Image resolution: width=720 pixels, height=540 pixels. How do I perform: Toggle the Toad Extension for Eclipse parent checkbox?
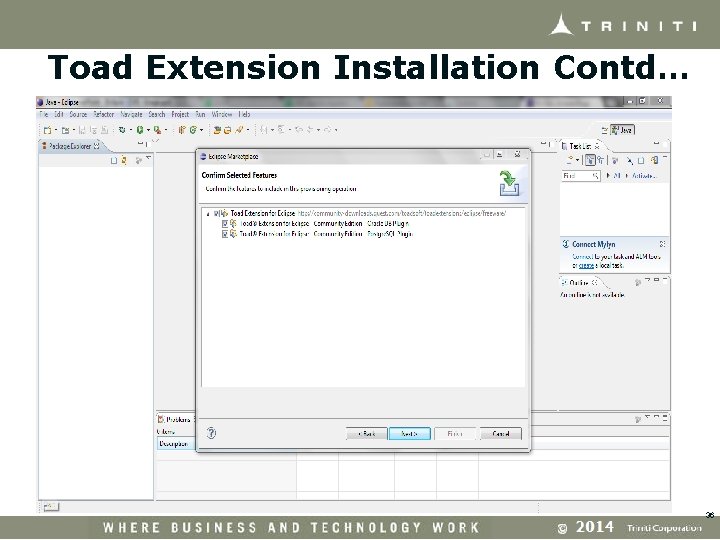(x=217, y=214)
